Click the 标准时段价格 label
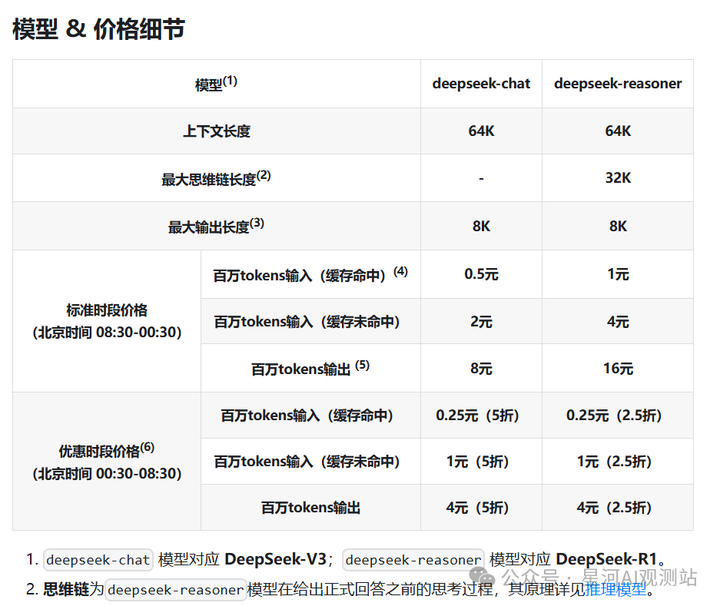Screen dimensions: 720x606 (x=107, y=310)
